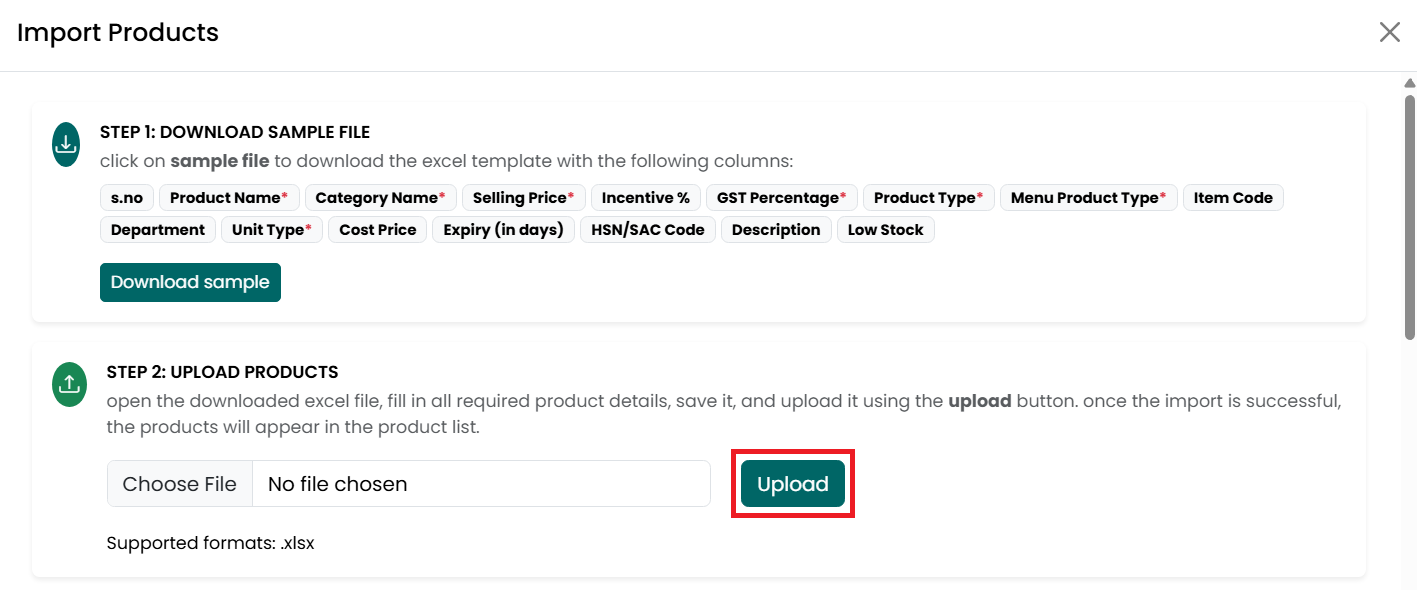Click the Download sample button
The width and height of the screenshot is (1417, 590).
tap(190, 282)
